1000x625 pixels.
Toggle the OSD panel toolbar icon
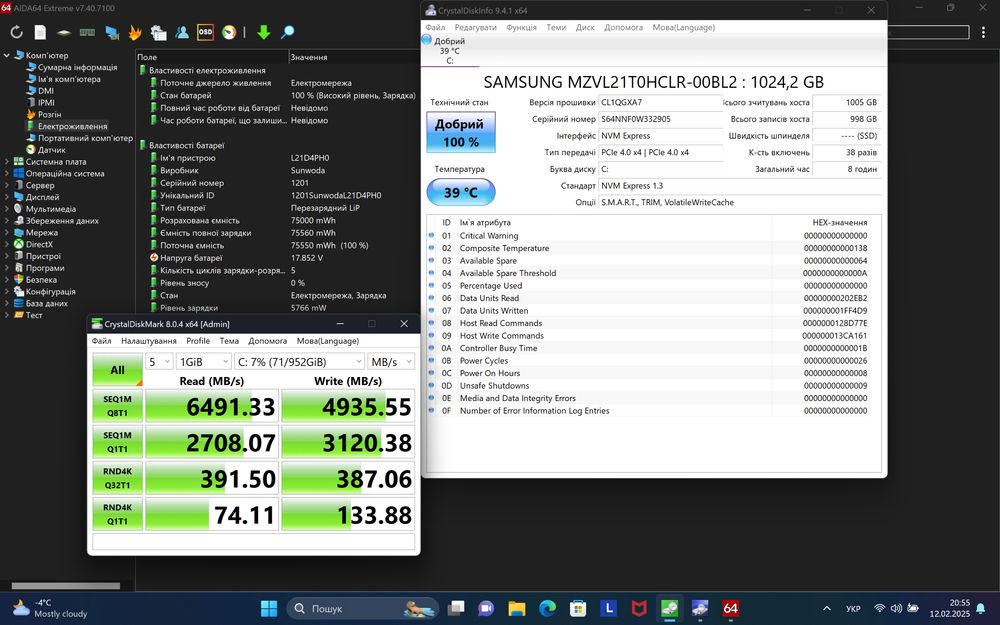[205, 32]
